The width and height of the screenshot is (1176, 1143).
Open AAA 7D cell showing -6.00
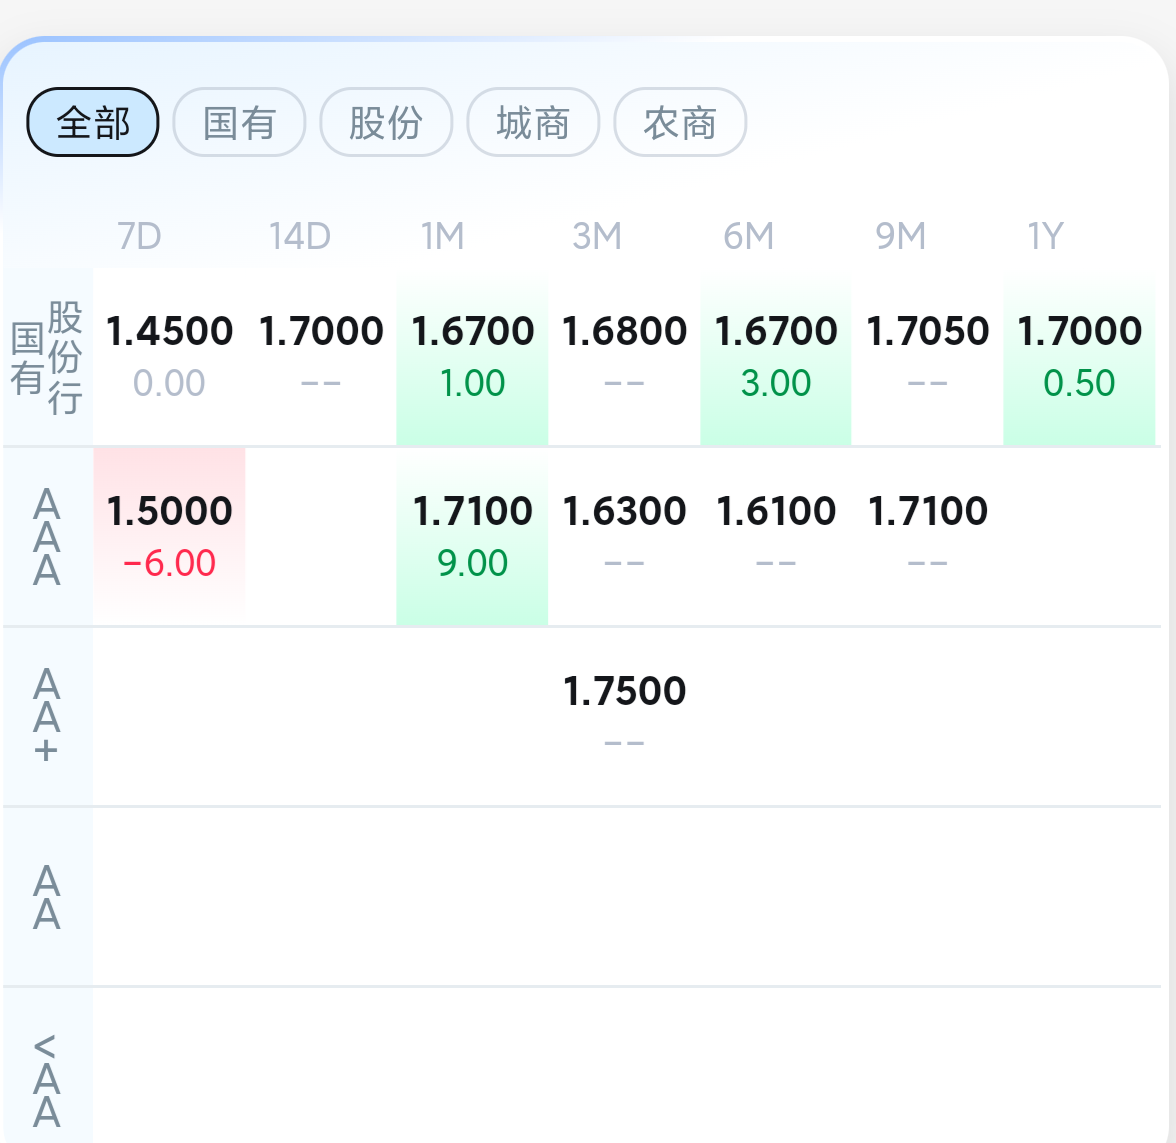(x=169, y=537)
